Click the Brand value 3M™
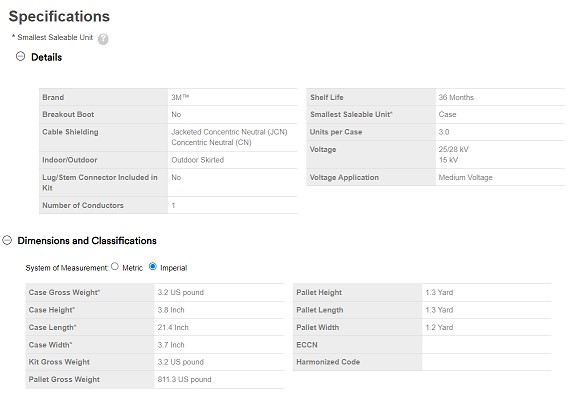The image size is (582, 396). (180, 97)
